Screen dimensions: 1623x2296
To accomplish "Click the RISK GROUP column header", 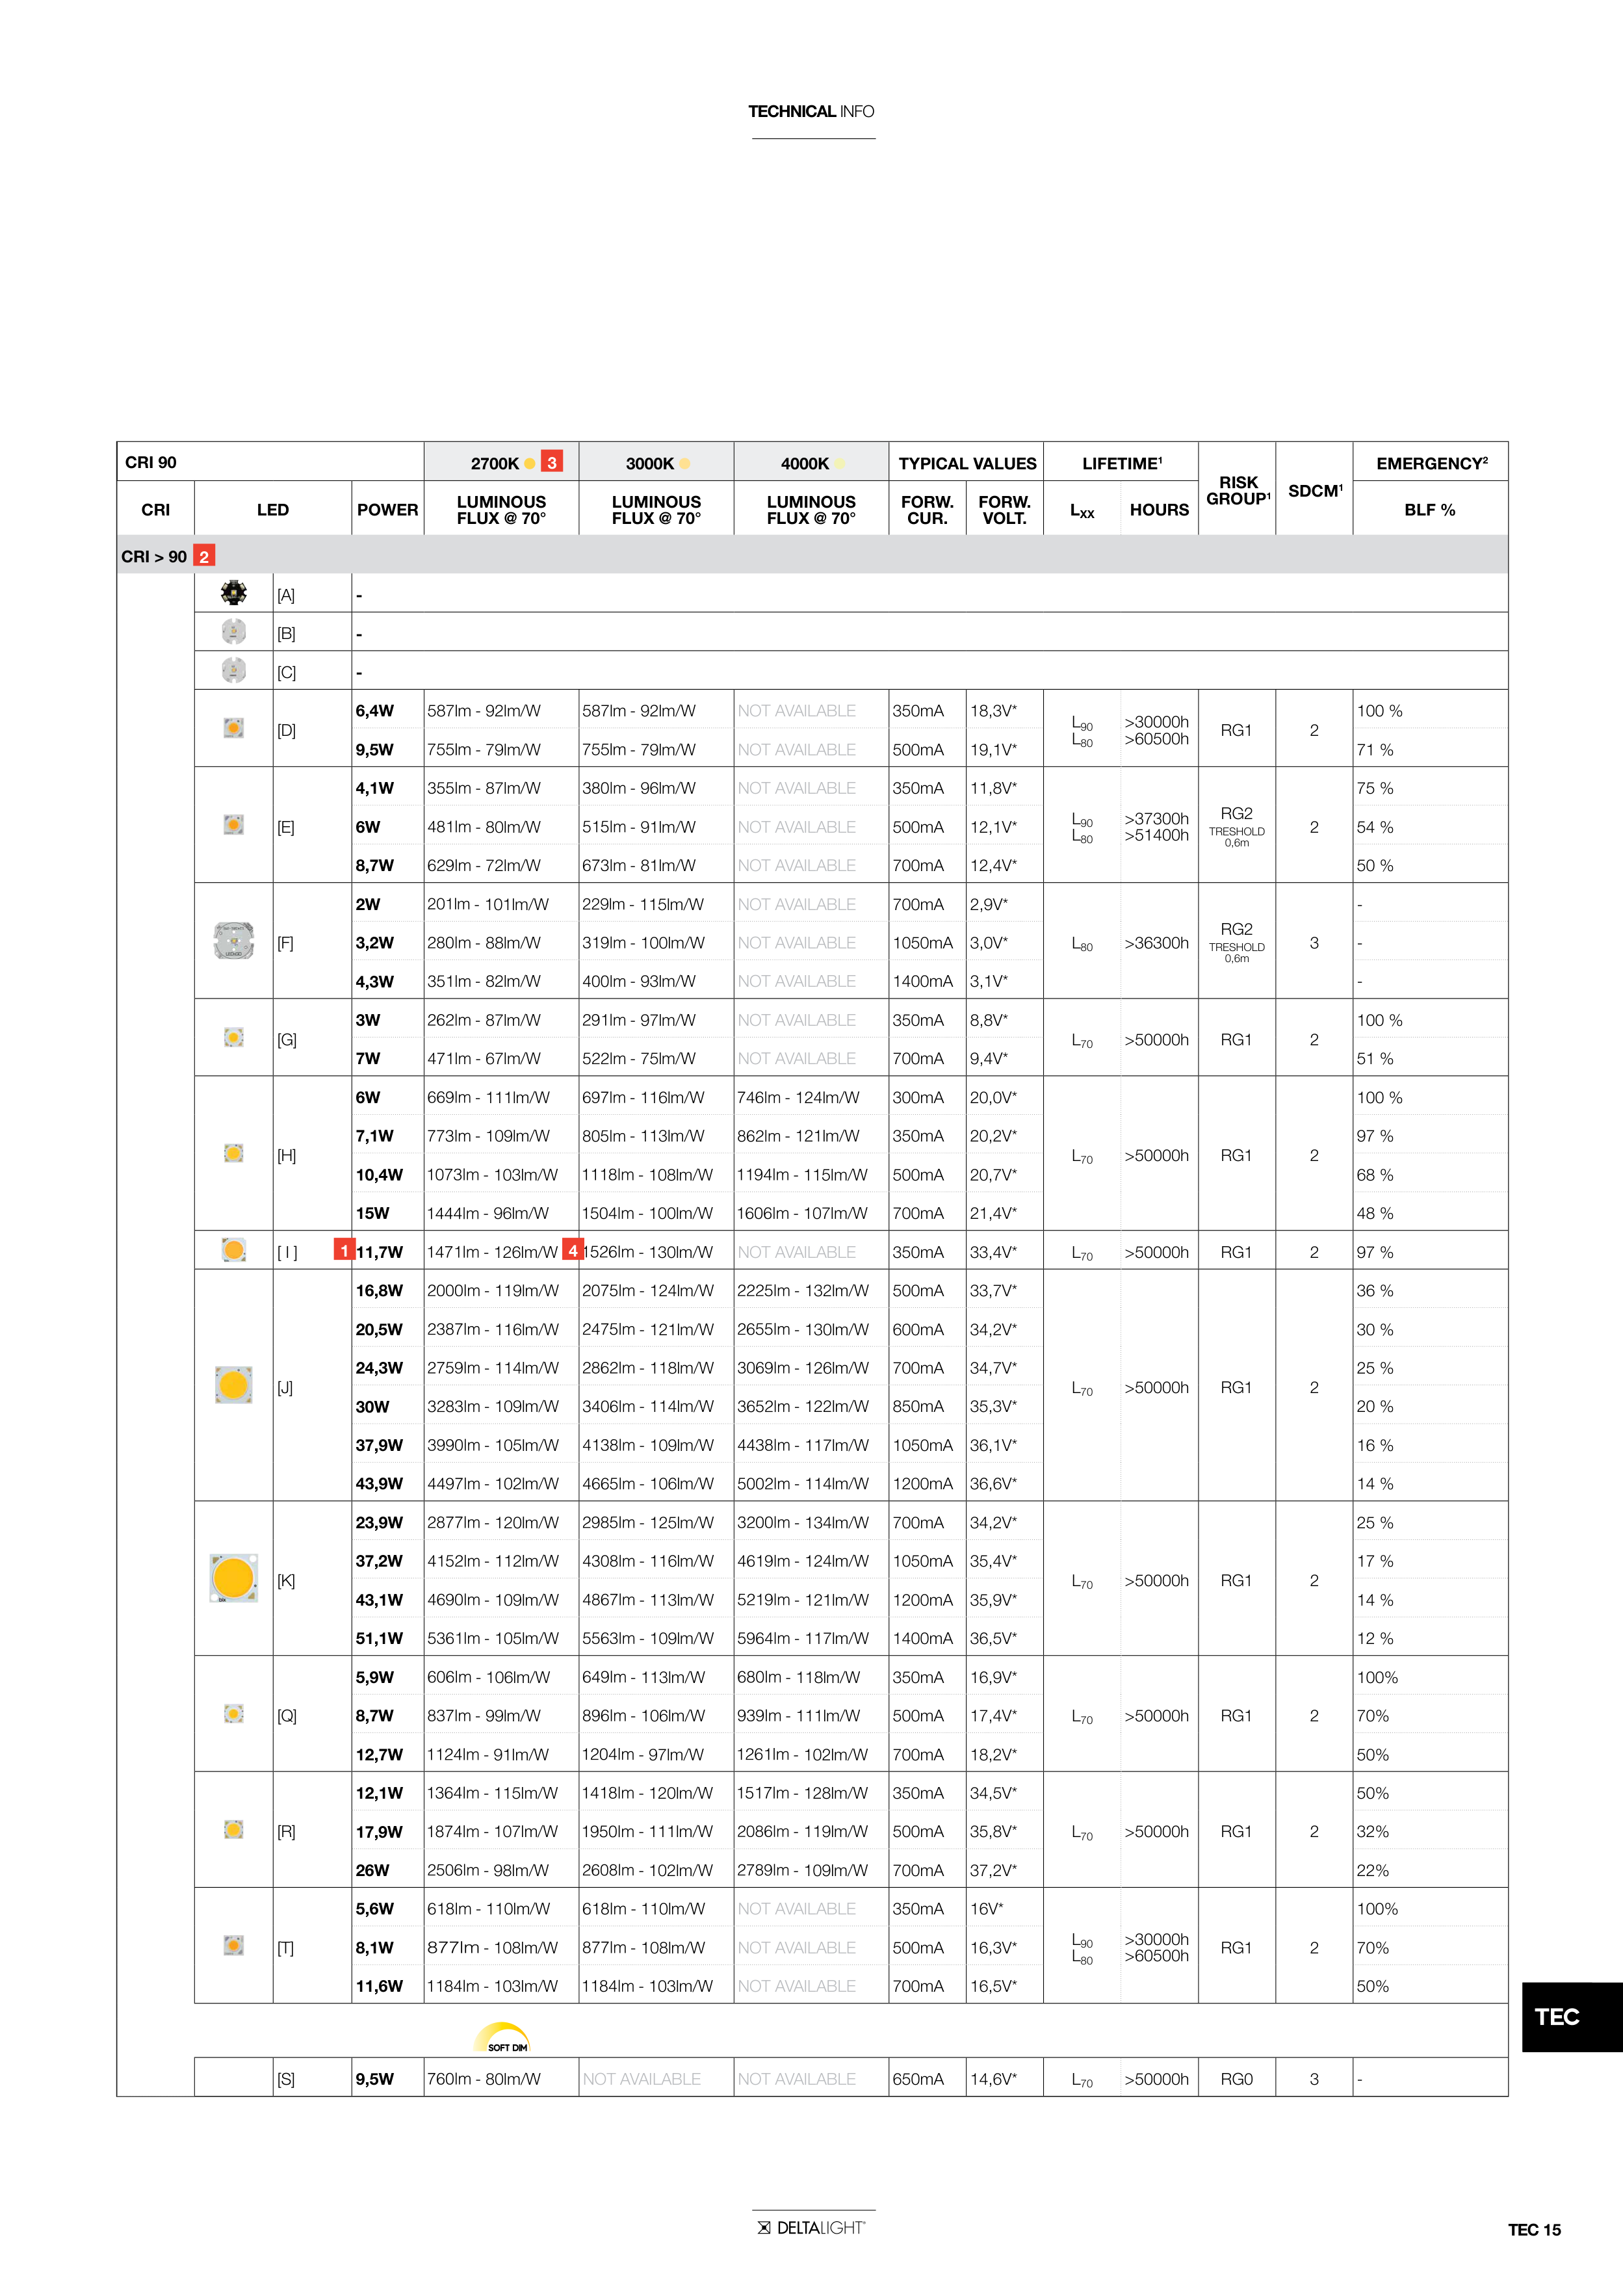I will point(1237,490).
